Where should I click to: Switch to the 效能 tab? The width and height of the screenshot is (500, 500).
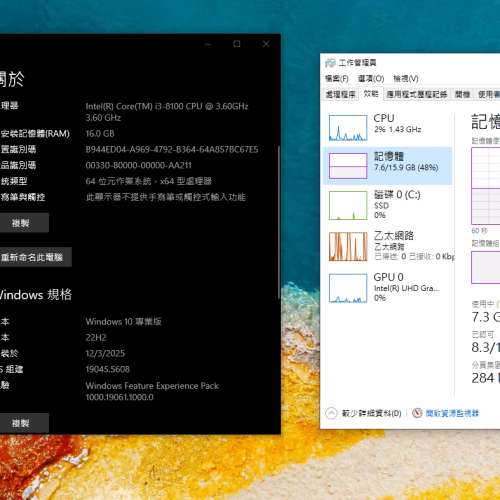click(371, 94)
